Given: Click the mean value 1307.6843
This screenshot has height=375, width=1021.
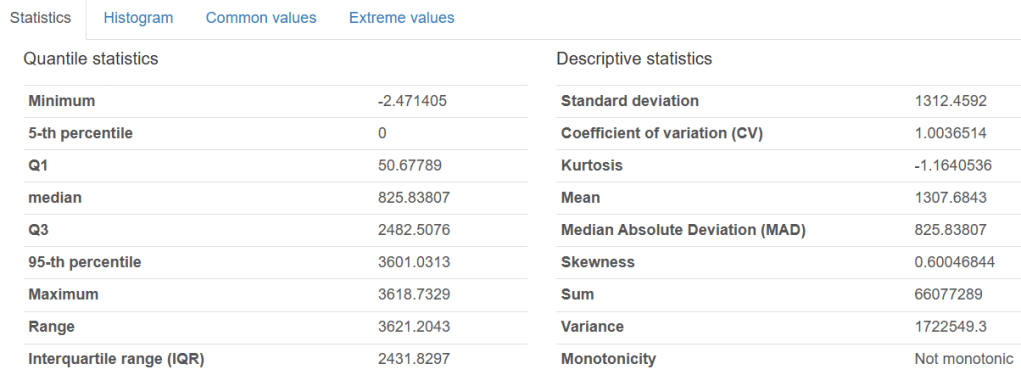Looking at the screenshot, I should (x=951, y=198).
